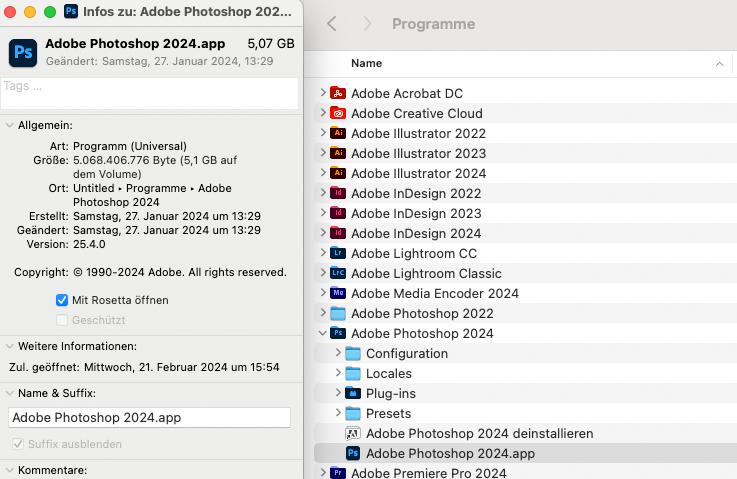Click 'Zul. geöffnet' date line
Image resolution: width=737 pixels, height=479 pixels.
(144, 367)
